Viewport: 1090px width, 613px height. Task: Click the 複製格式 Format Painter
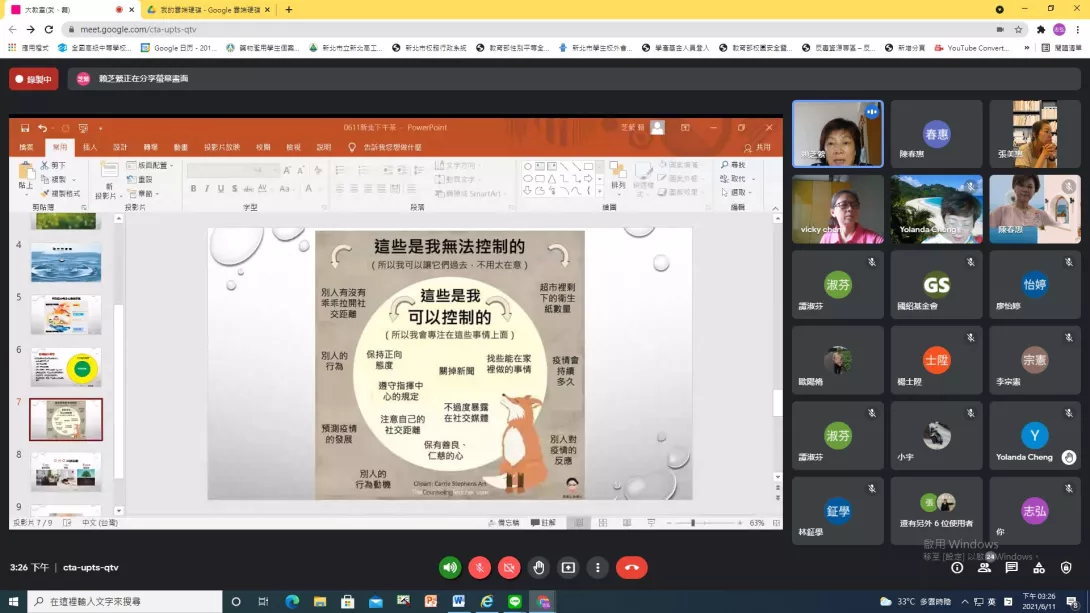(60, 193)
